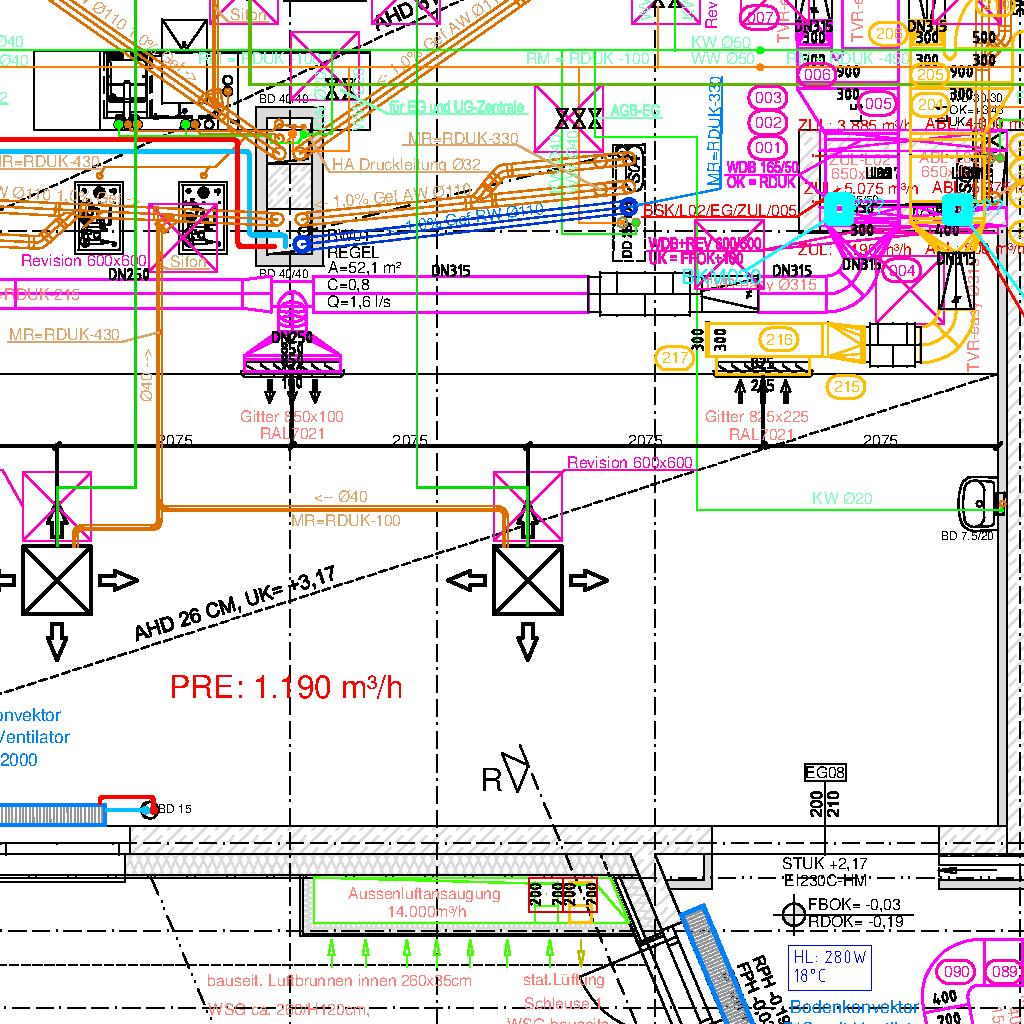
Task: Click the downward airflow arrow below the central ceiling unit
Action: (x=528, y=641)
